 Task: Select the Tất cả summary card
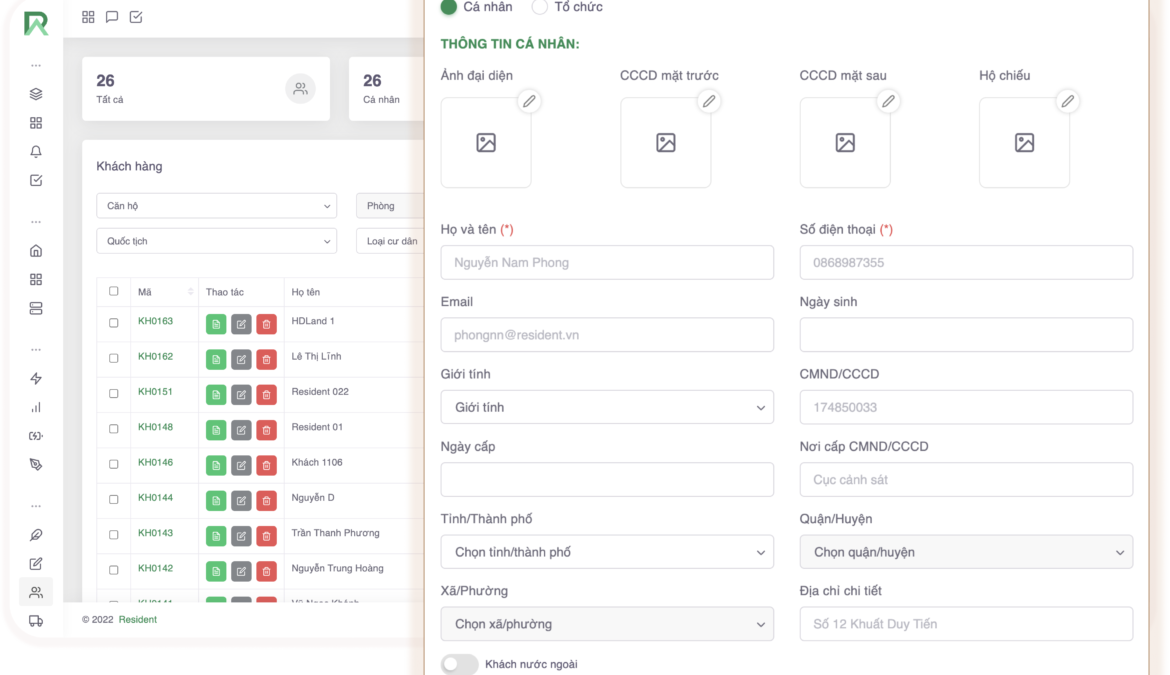pos(205,88)
